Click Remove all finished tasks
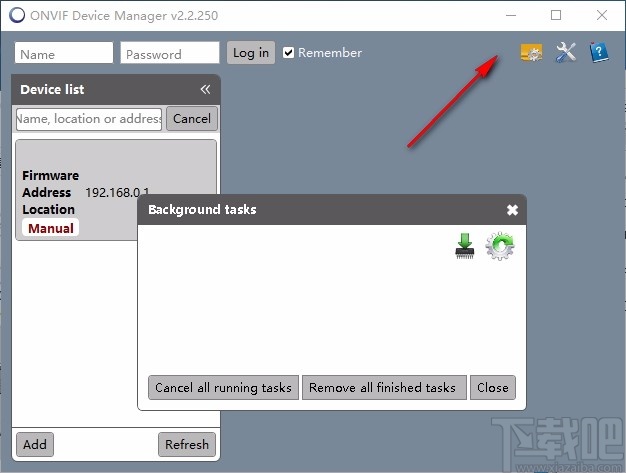The height and width of the screenshot is (473, 626). click(384, 387)
